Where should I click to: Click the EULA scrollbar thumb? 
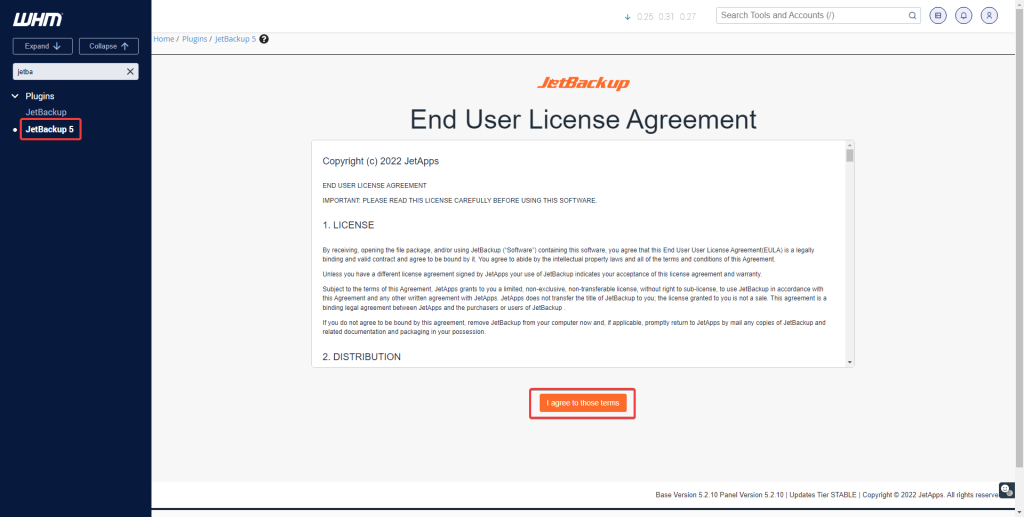[x=849, y=155]
